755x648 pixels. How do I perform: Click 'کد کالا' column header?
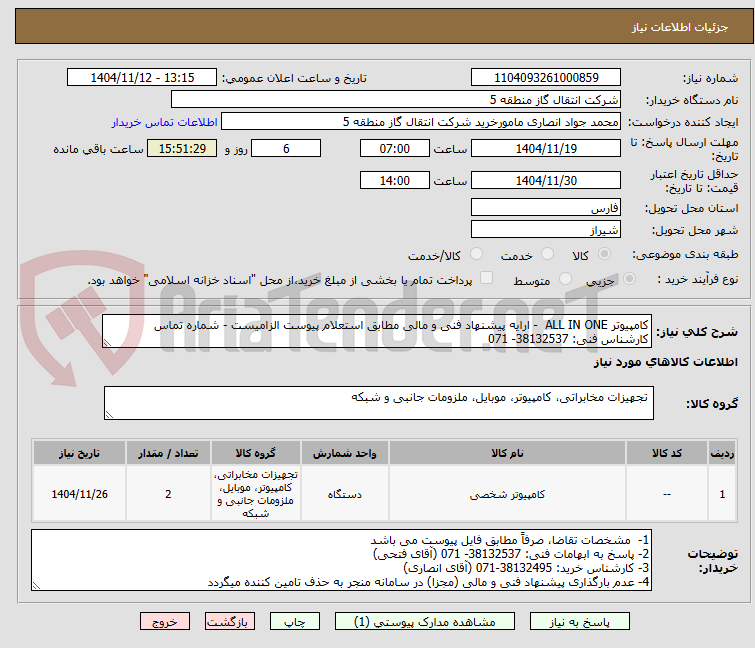(667, 453)
